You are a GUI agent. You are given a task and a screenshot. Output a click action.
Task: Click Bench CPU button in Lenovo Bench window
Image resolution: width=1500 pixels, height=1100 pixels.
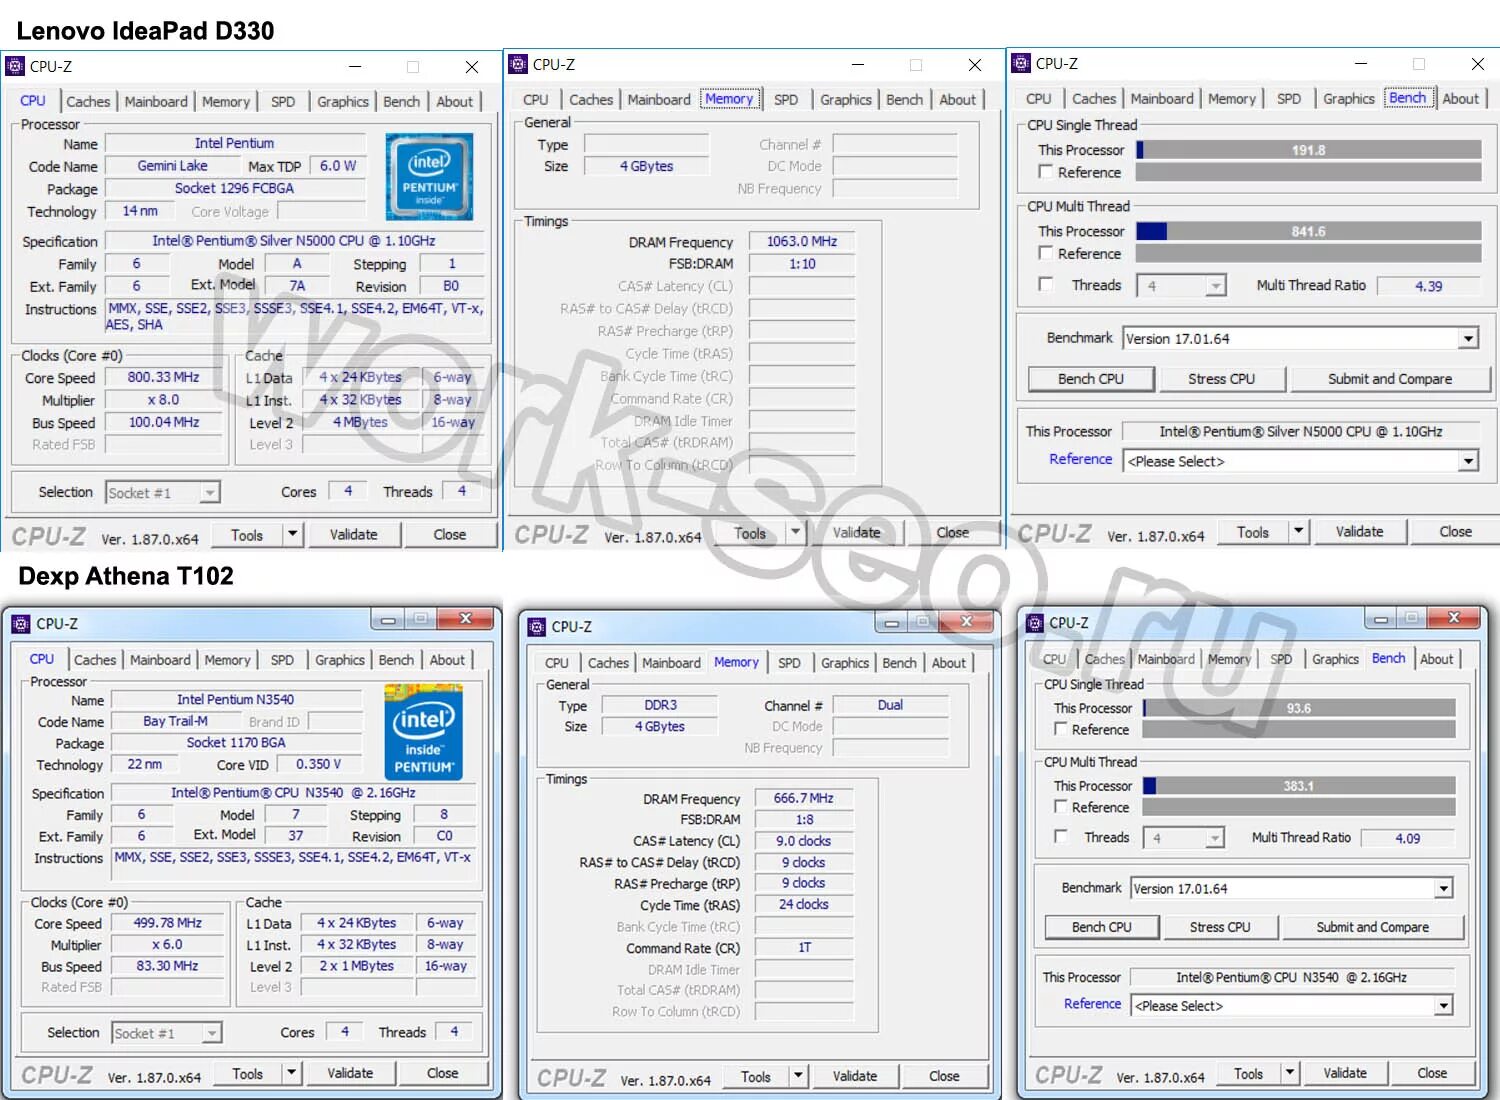click(1091, 379)
